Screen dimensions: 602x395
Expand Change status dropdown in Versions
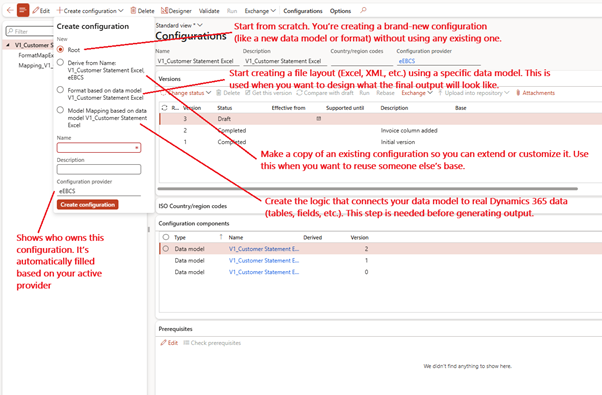pos(186,93)
